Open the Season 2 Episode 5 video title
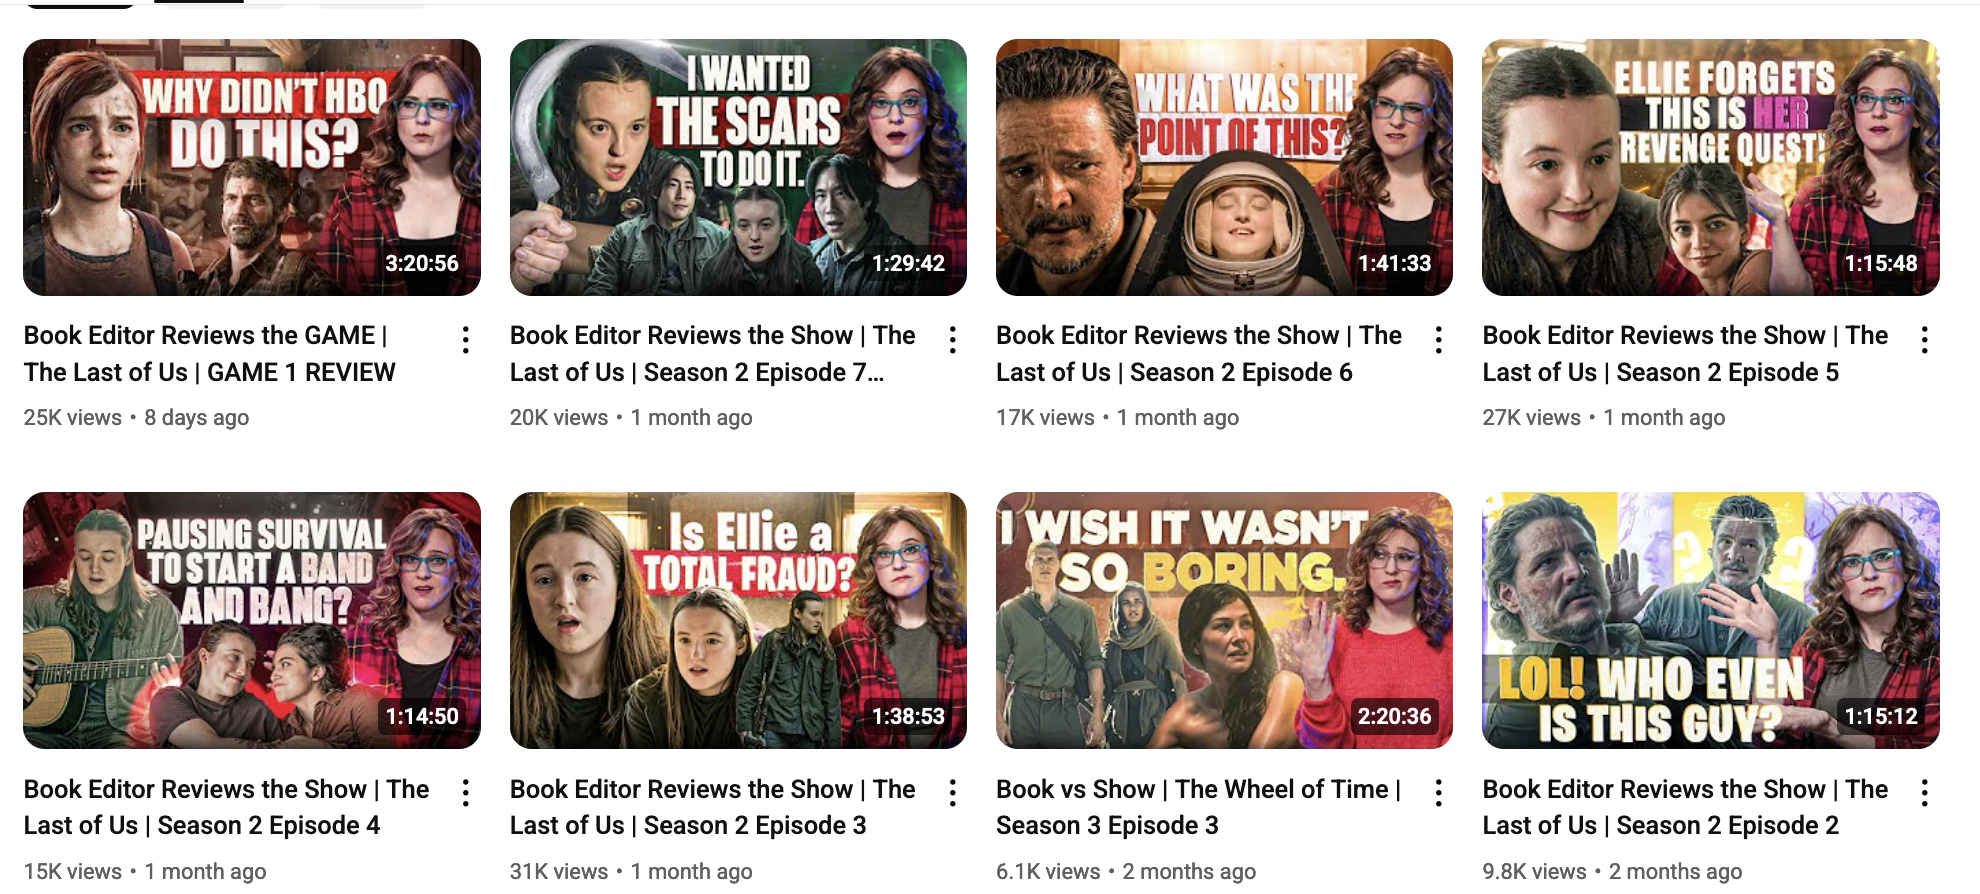 click(1686, 354)
